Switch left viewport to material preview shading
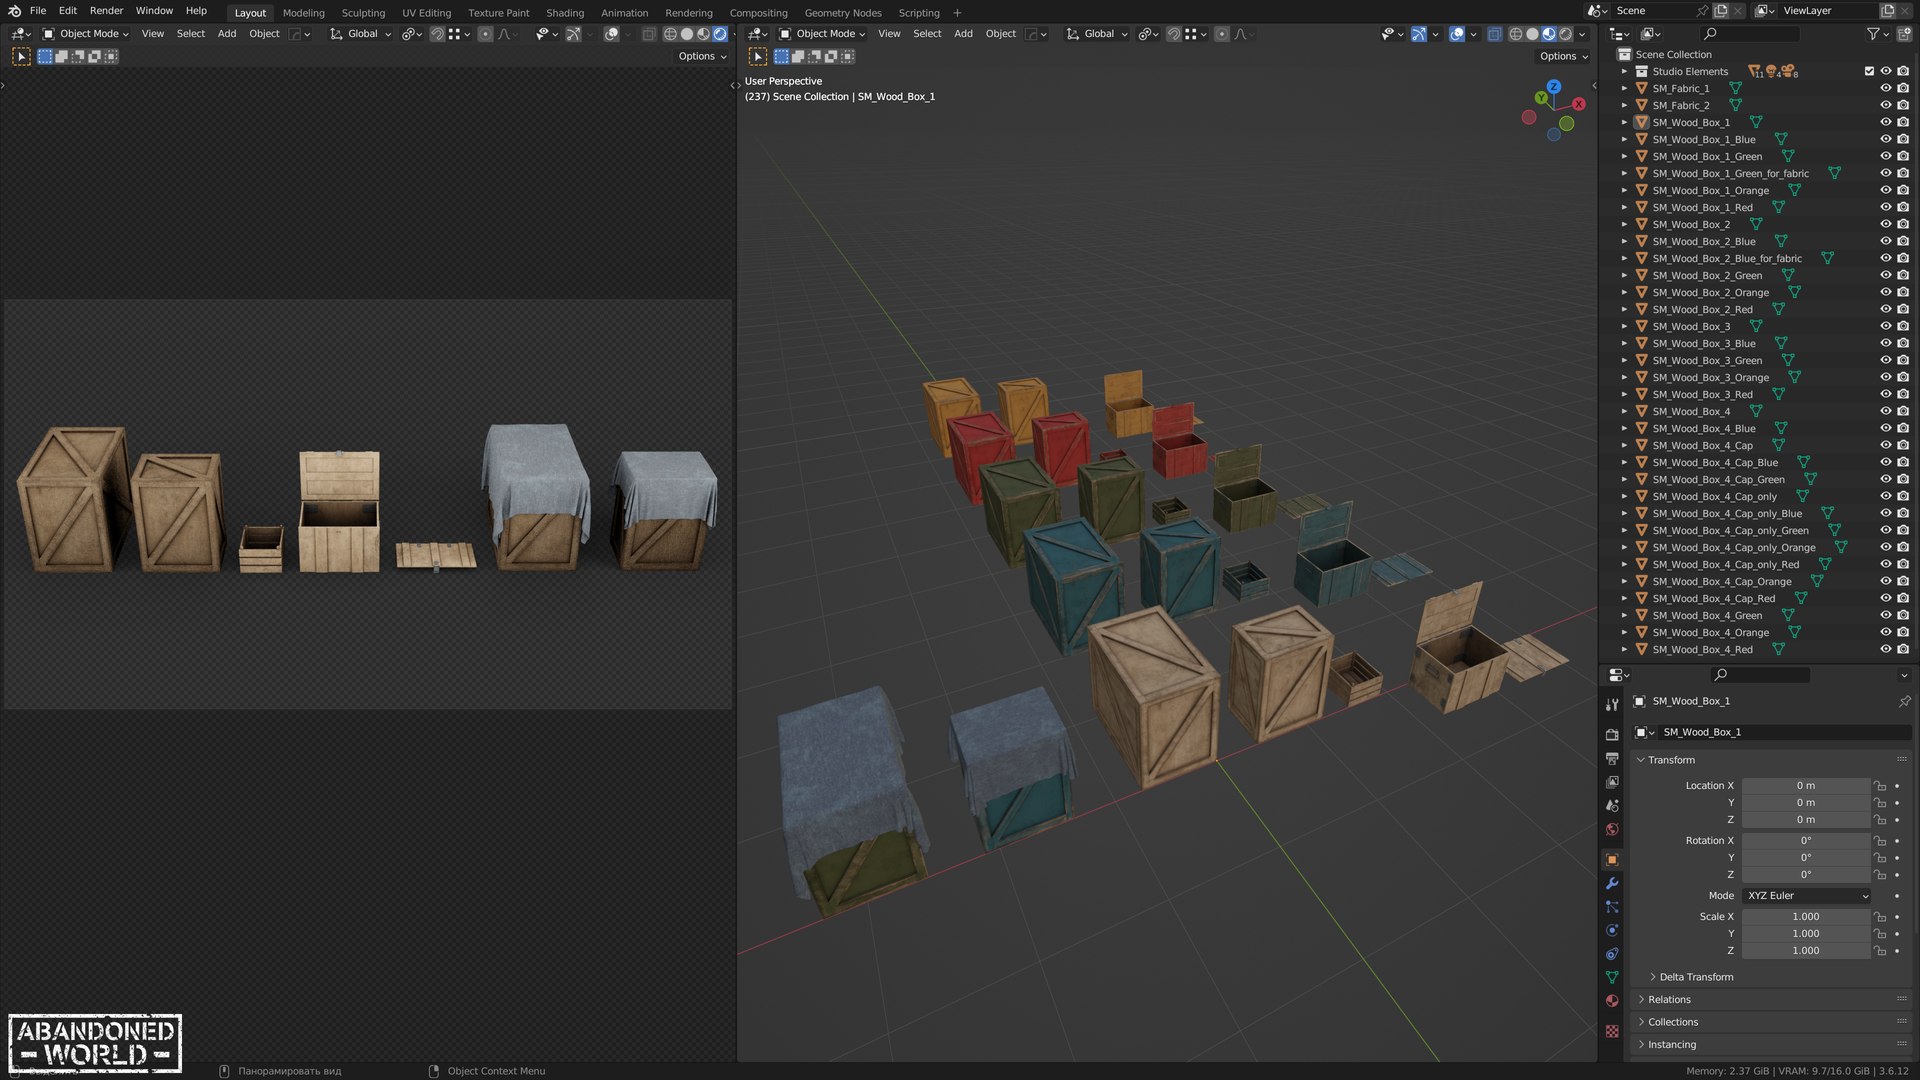1920x1080 pixels. (x=703, y=34)
